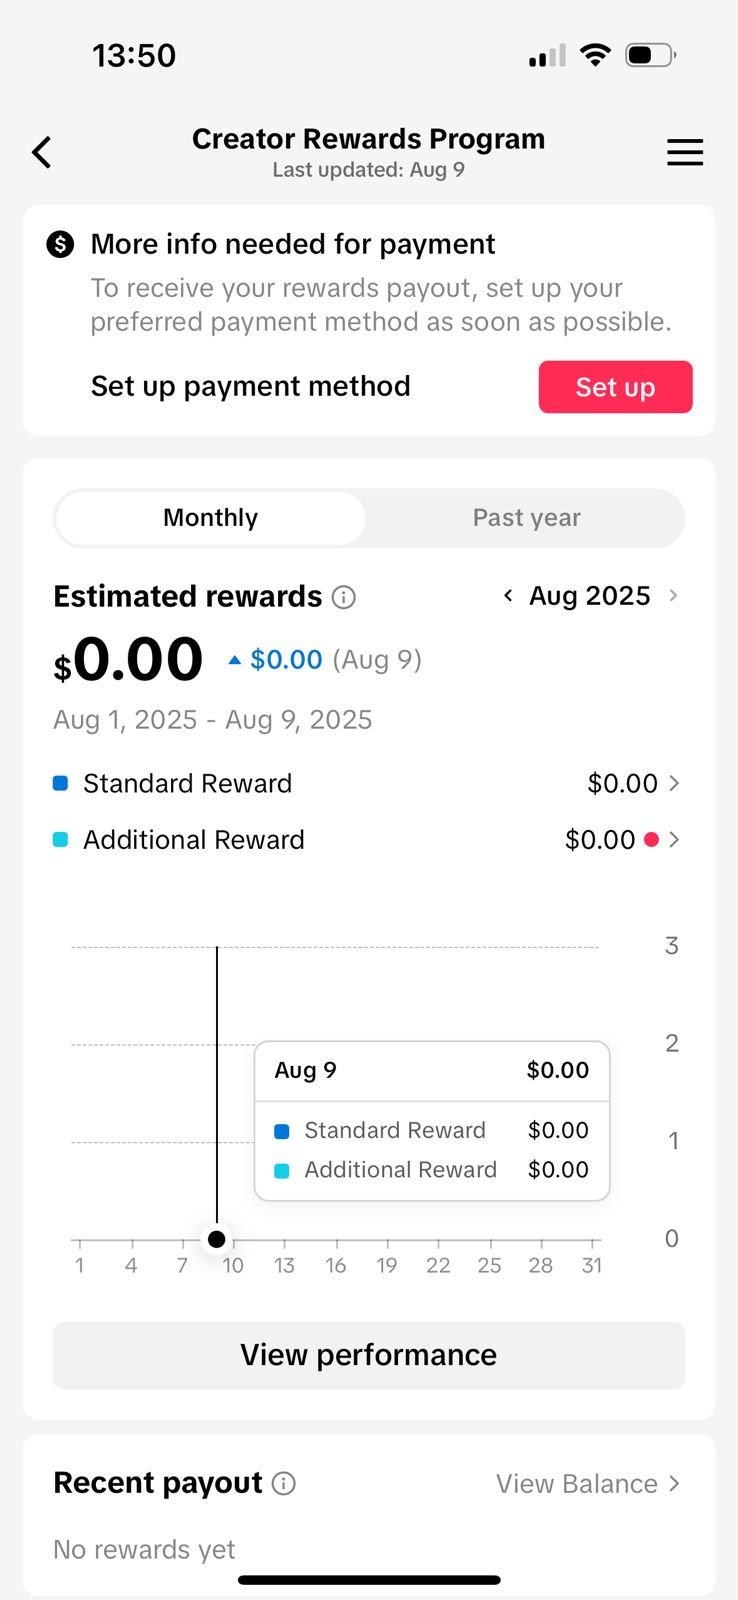
Task: Tap the dollar coin icon in payment notice
Action: [x=60, y=244]
